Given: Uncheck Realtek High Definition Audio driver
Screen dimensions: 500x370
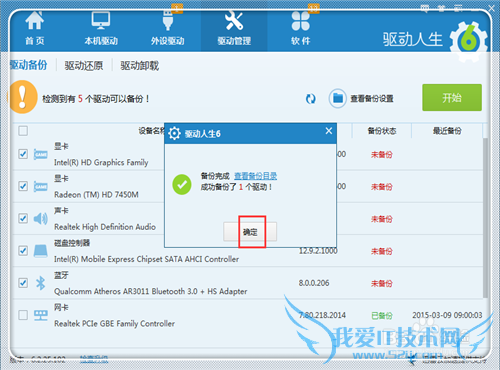Looking at the screenshot, I should coord(23,218).
